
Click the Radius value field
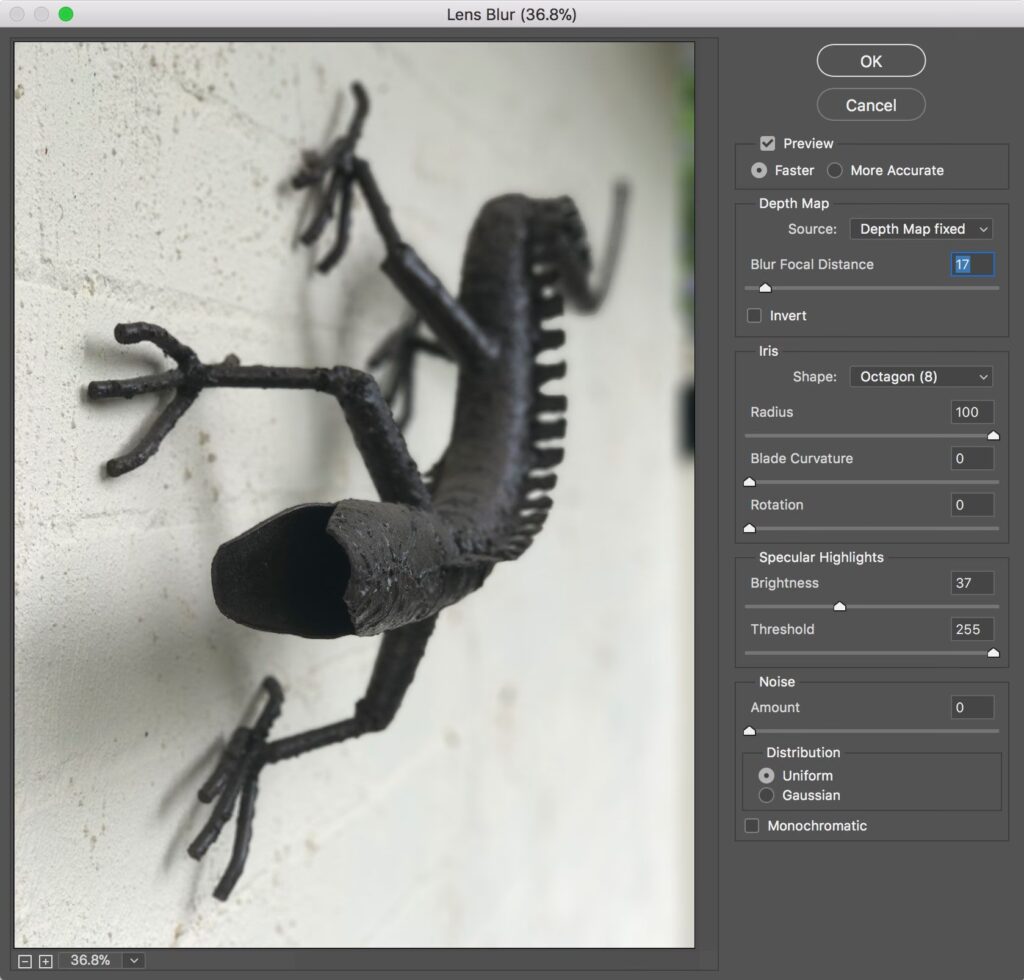point(972,413)
